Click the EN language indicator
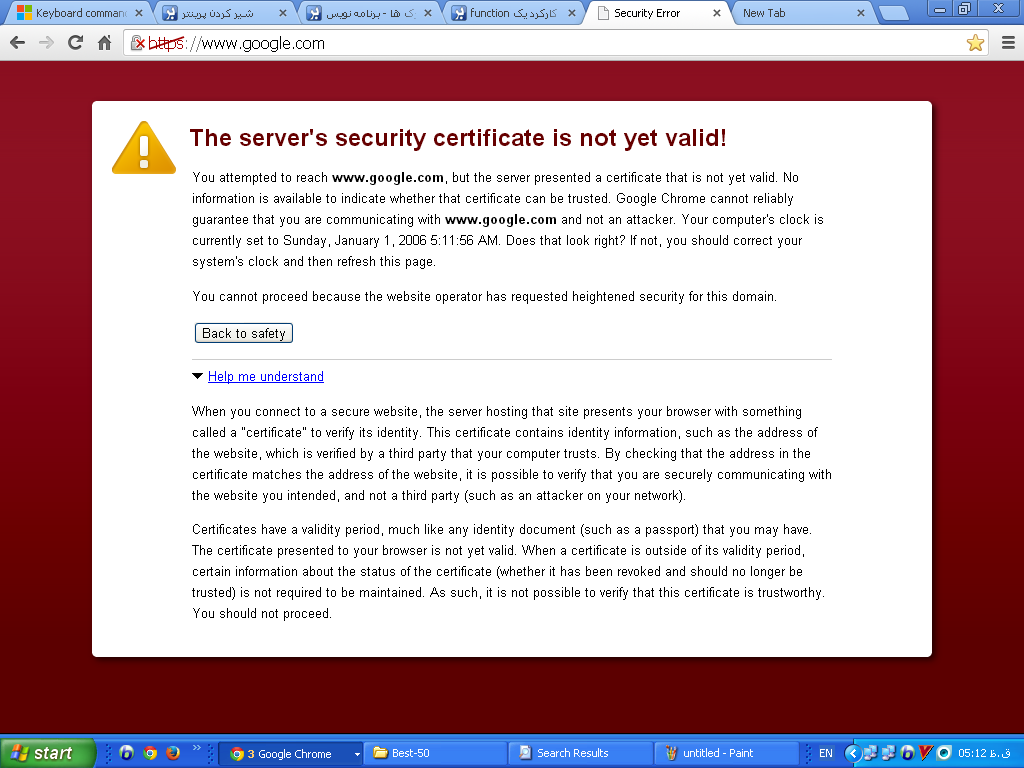 pyautogui.click(x=825, y=753)
